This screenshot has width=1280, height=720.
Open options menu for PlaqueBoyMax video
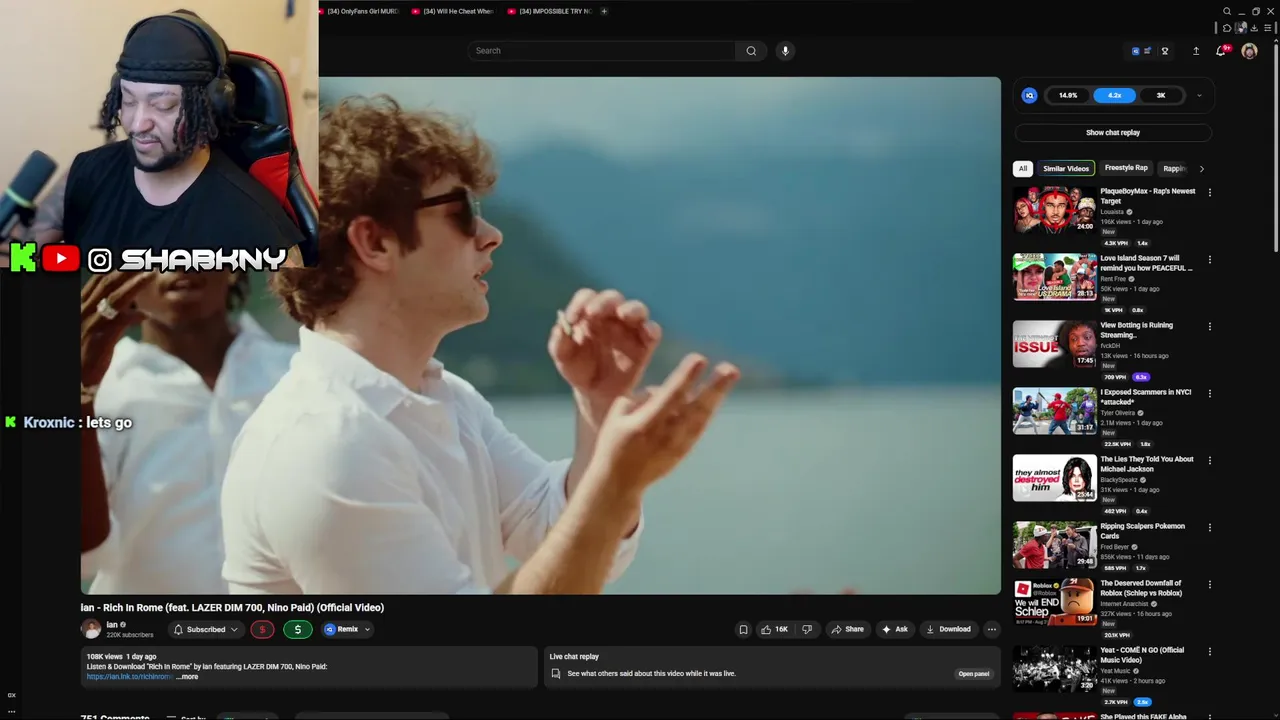tap(1209, 192)
